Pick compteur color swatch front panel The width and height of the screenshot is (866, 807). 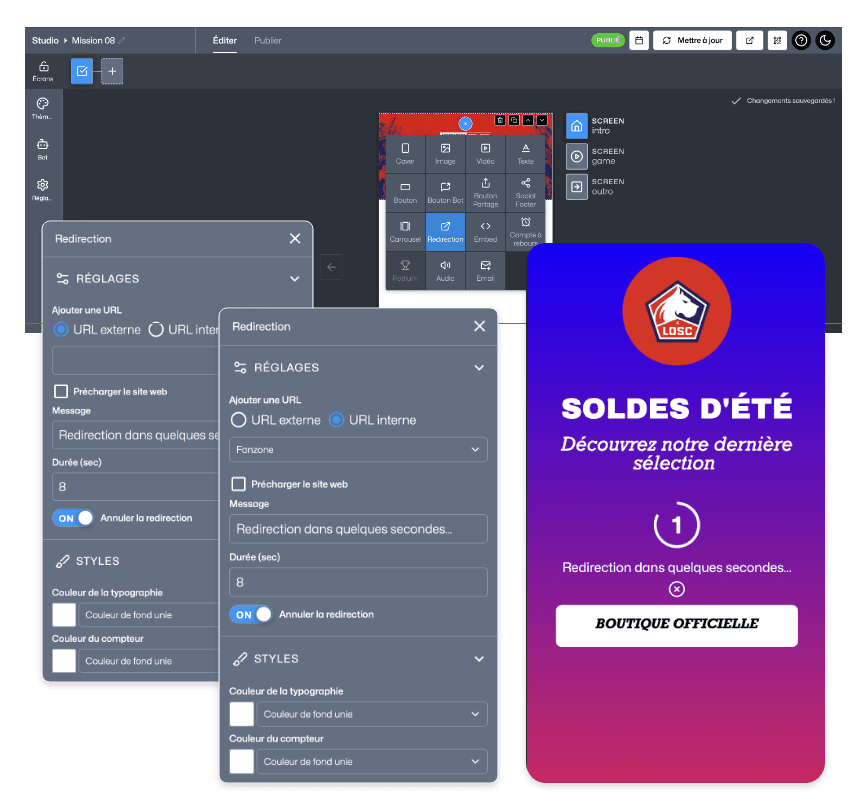coord(242,762)
